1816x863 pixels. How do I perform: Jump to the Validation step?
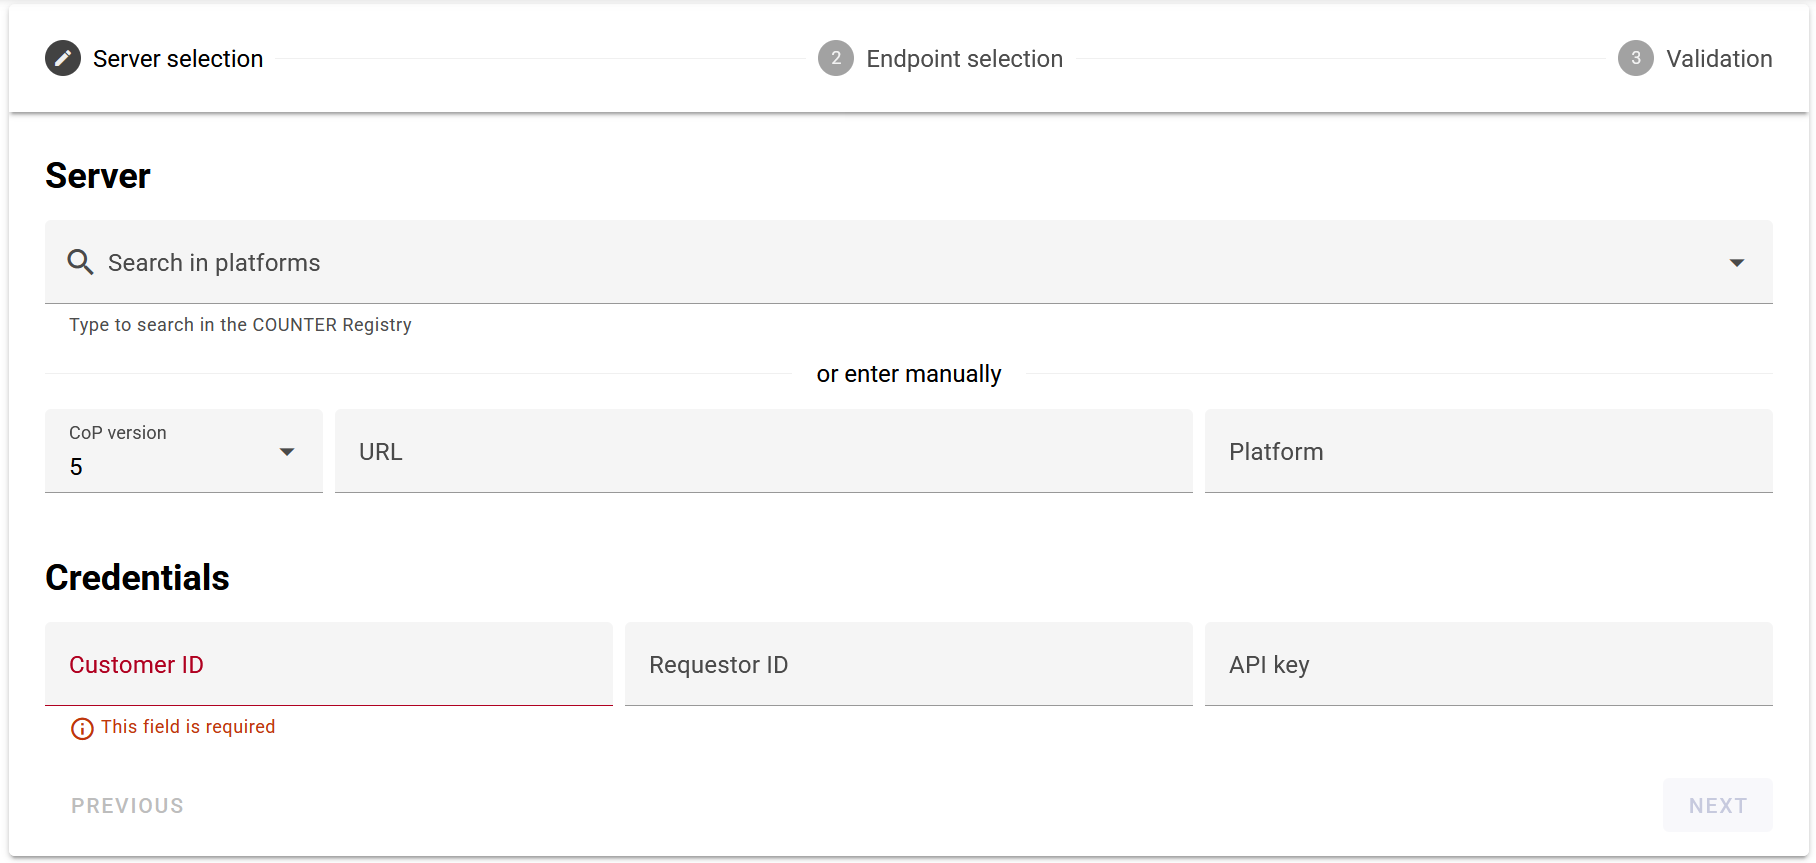pos(1719,59)
